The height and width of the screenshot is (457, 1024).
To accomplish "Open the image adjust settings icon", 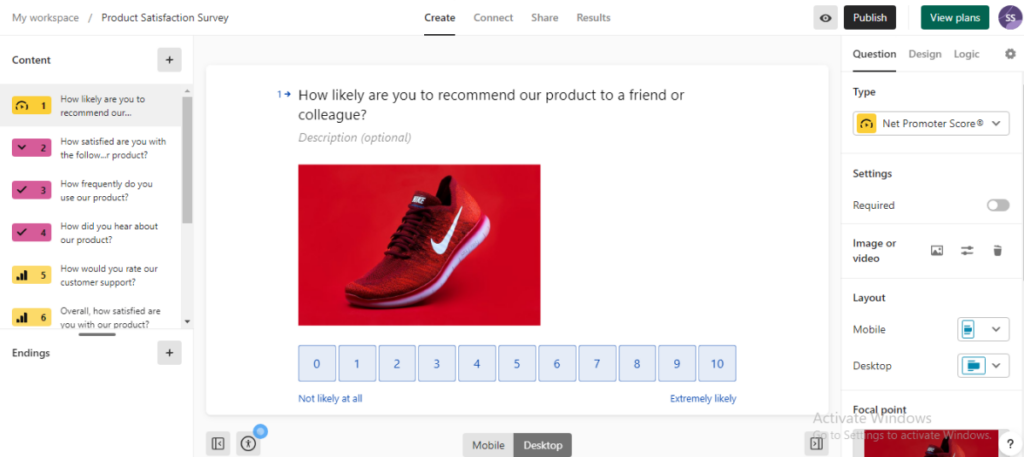I will (967, 251).
